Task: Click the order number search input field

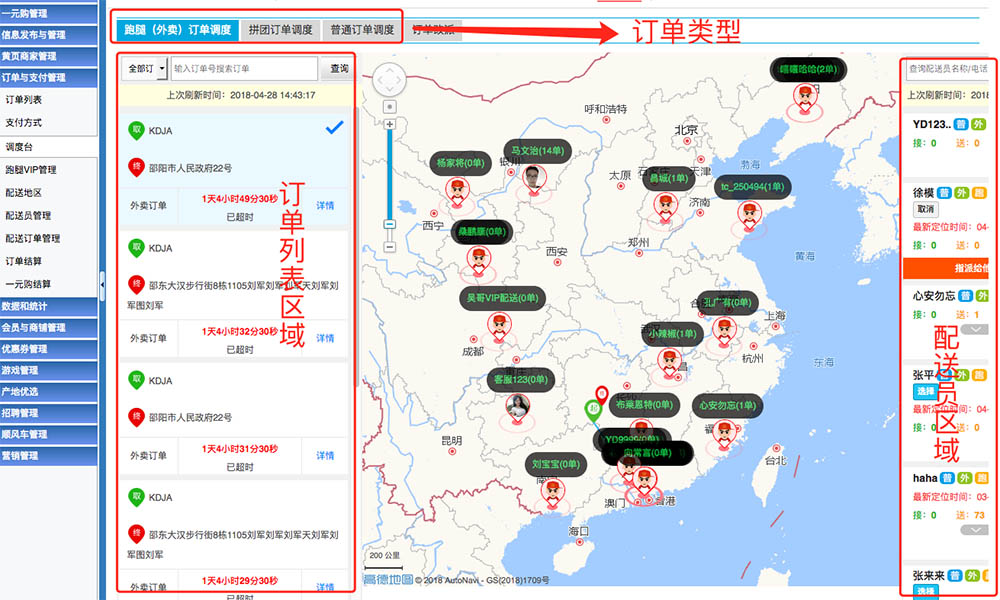Action: click(244, 69)
